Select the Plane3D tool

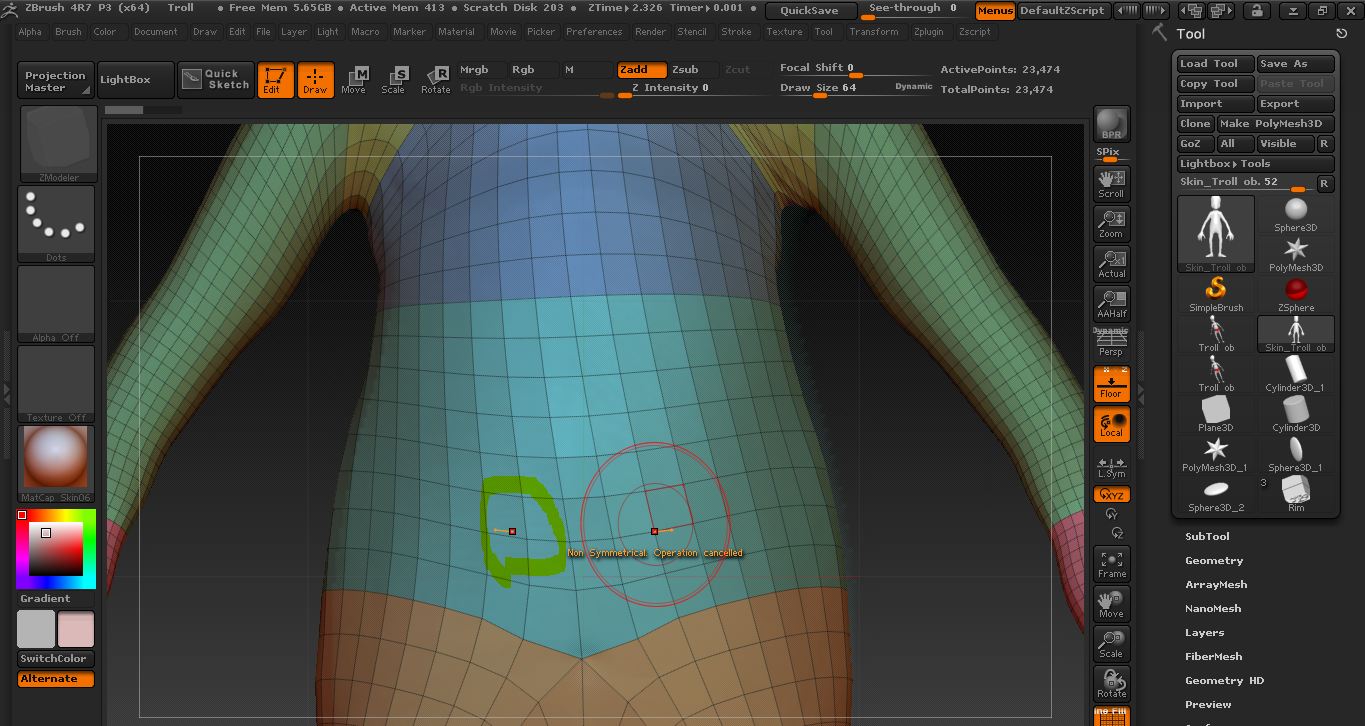click(x=1216, y=414)
